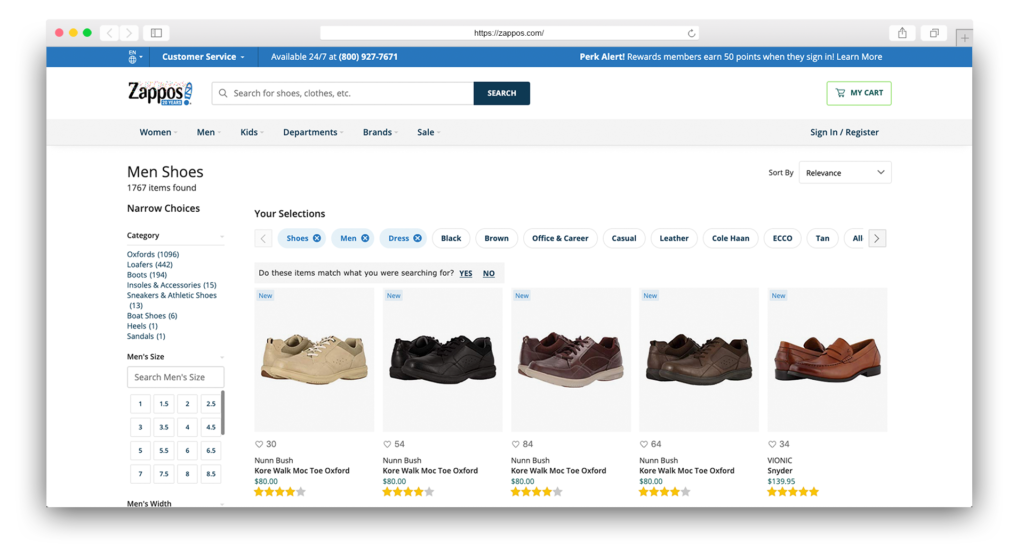The height and width of the screenshot is (544, 1024).
Task: Toggle the Tan filter chip
Action: (822, 238)
